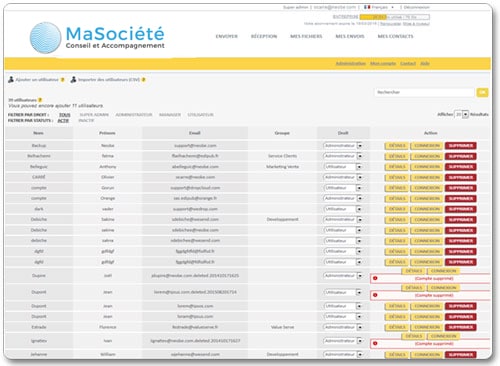Screen dimensions: 500x366
Task: Open help bubble beside import users CSV
Action: [x=144, y=80]
